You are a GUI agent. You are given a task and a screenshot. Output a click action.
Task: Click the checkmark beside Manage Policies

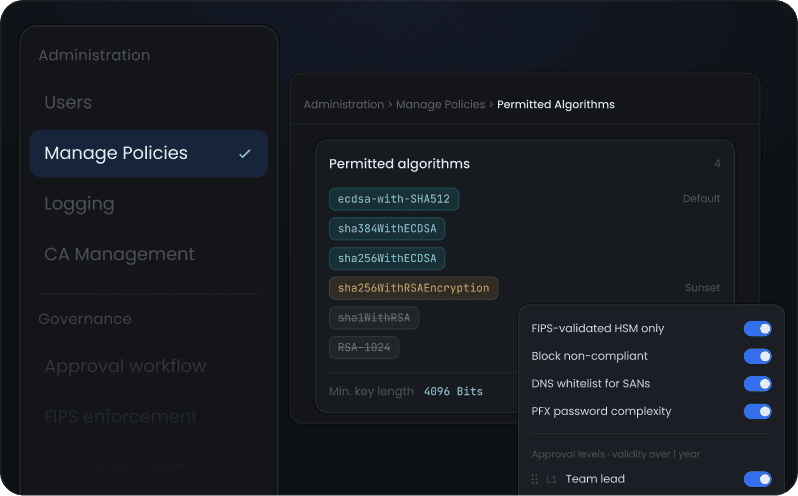245,153
